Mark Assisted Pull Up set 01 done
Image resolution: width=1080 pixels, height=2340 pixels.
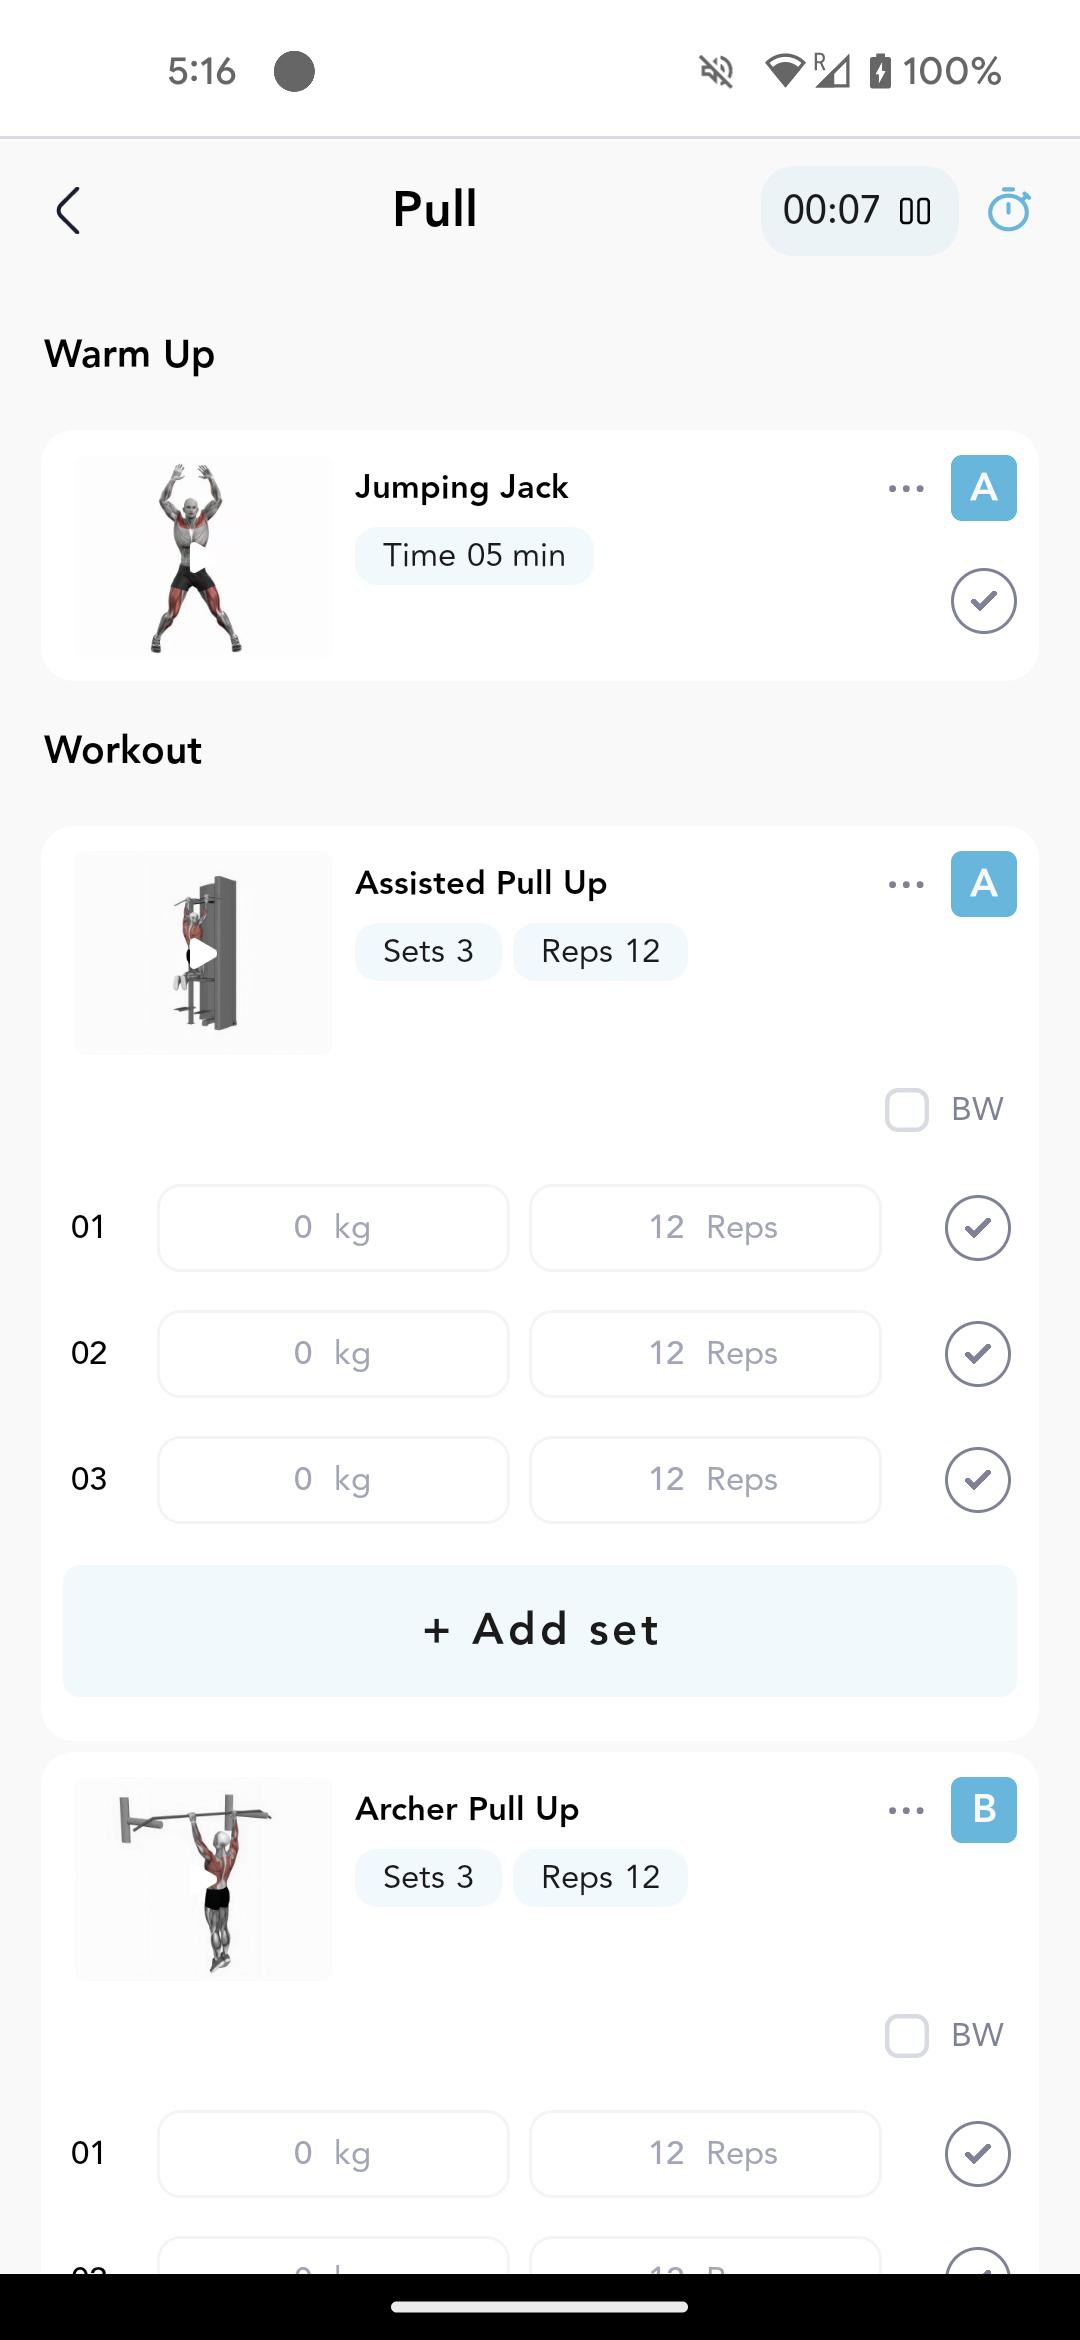(x=977, y=1228)
